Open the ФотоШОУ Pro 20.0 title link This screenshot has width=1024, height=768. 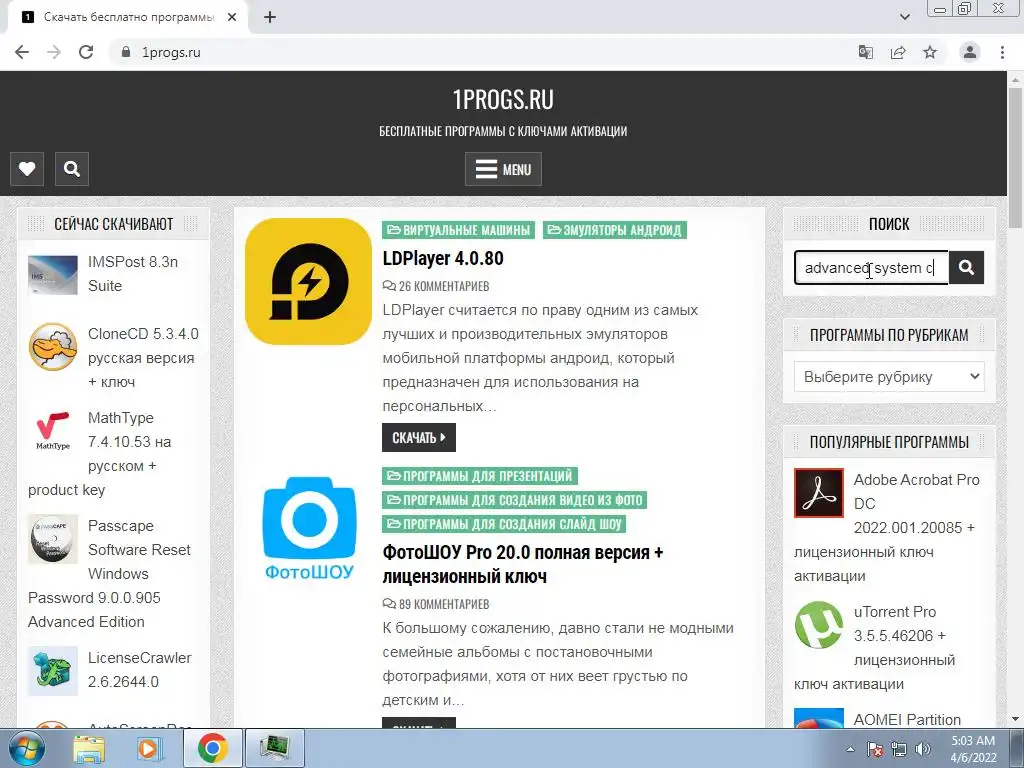point(522,564)
